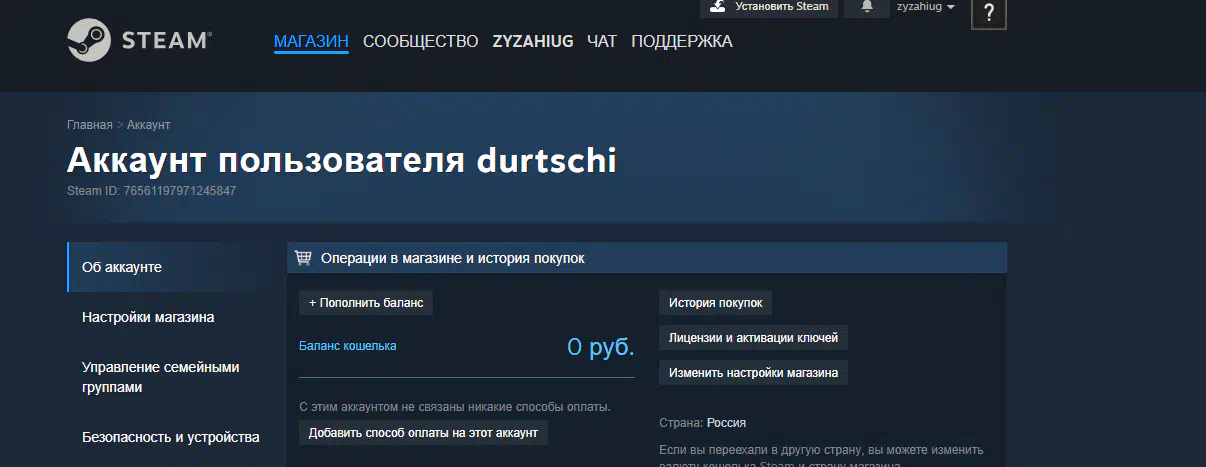Screen dimensions: 1206x467
Task: Go to ЧАТ
Action: [x=602, y=41]
